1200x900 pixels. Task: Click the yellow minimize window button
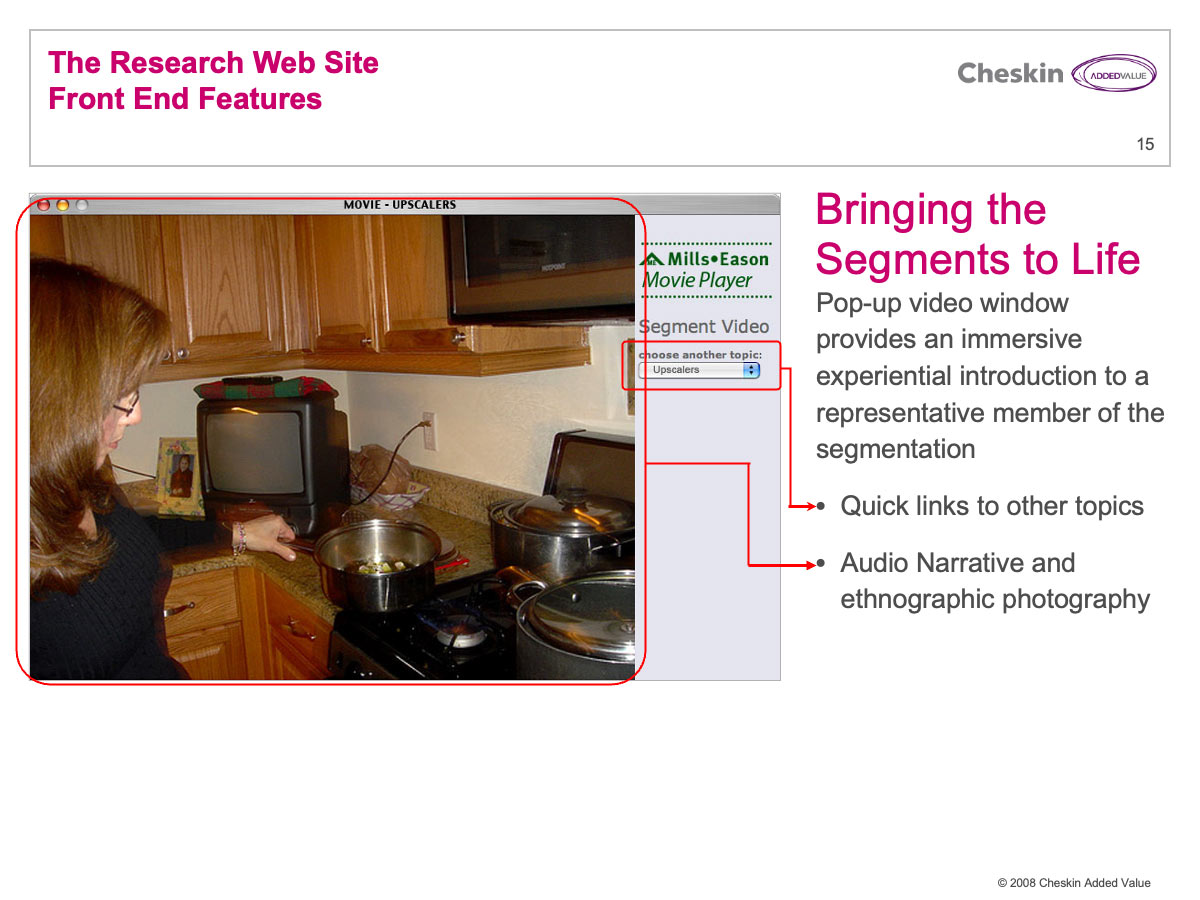[62, 205]
